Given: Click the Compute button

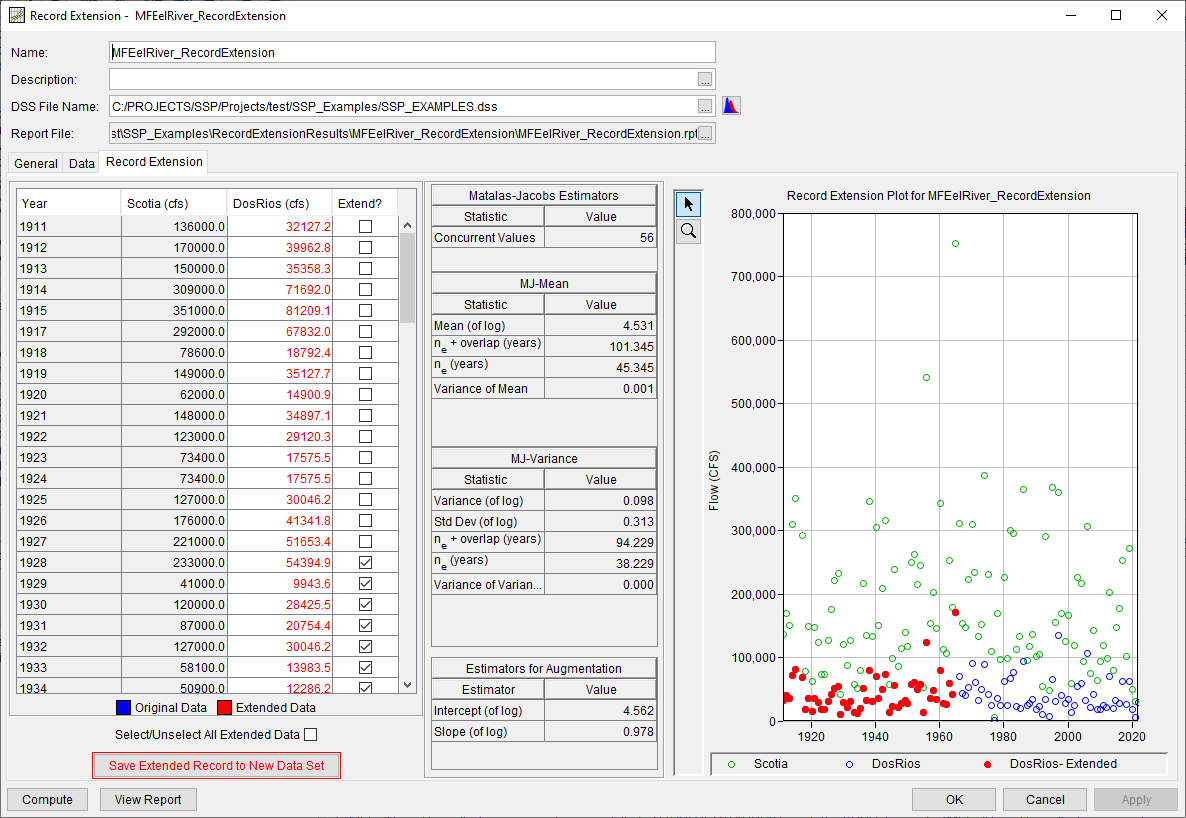Looking at the screenshot, I should pyautogui.click(x=48, y=800).
